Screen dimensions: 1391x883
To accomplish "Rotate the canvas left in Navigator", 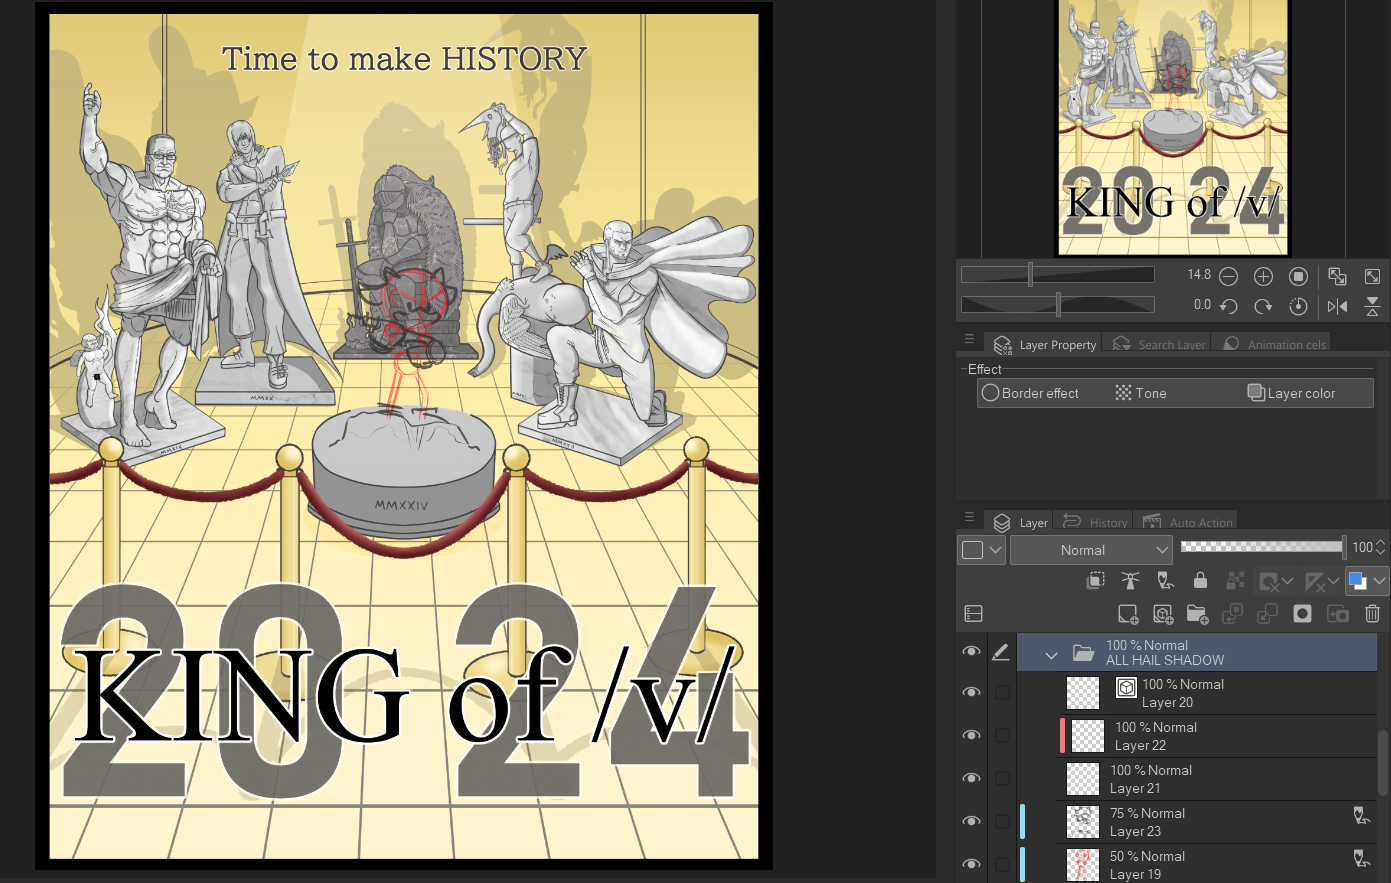I will pyautogui.click(x=1229, y=306).
